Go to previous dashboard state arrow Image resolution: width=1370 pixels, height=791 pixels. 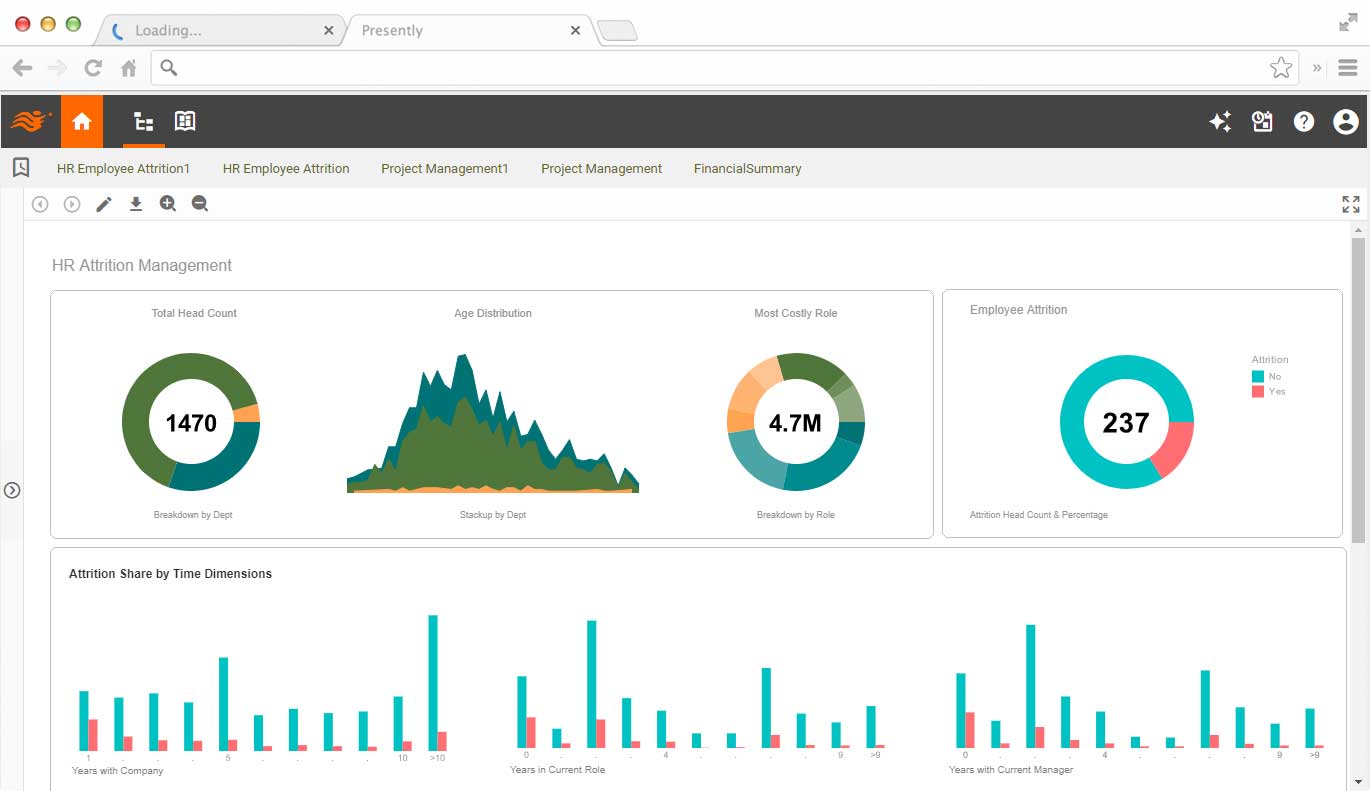(40, 204)
